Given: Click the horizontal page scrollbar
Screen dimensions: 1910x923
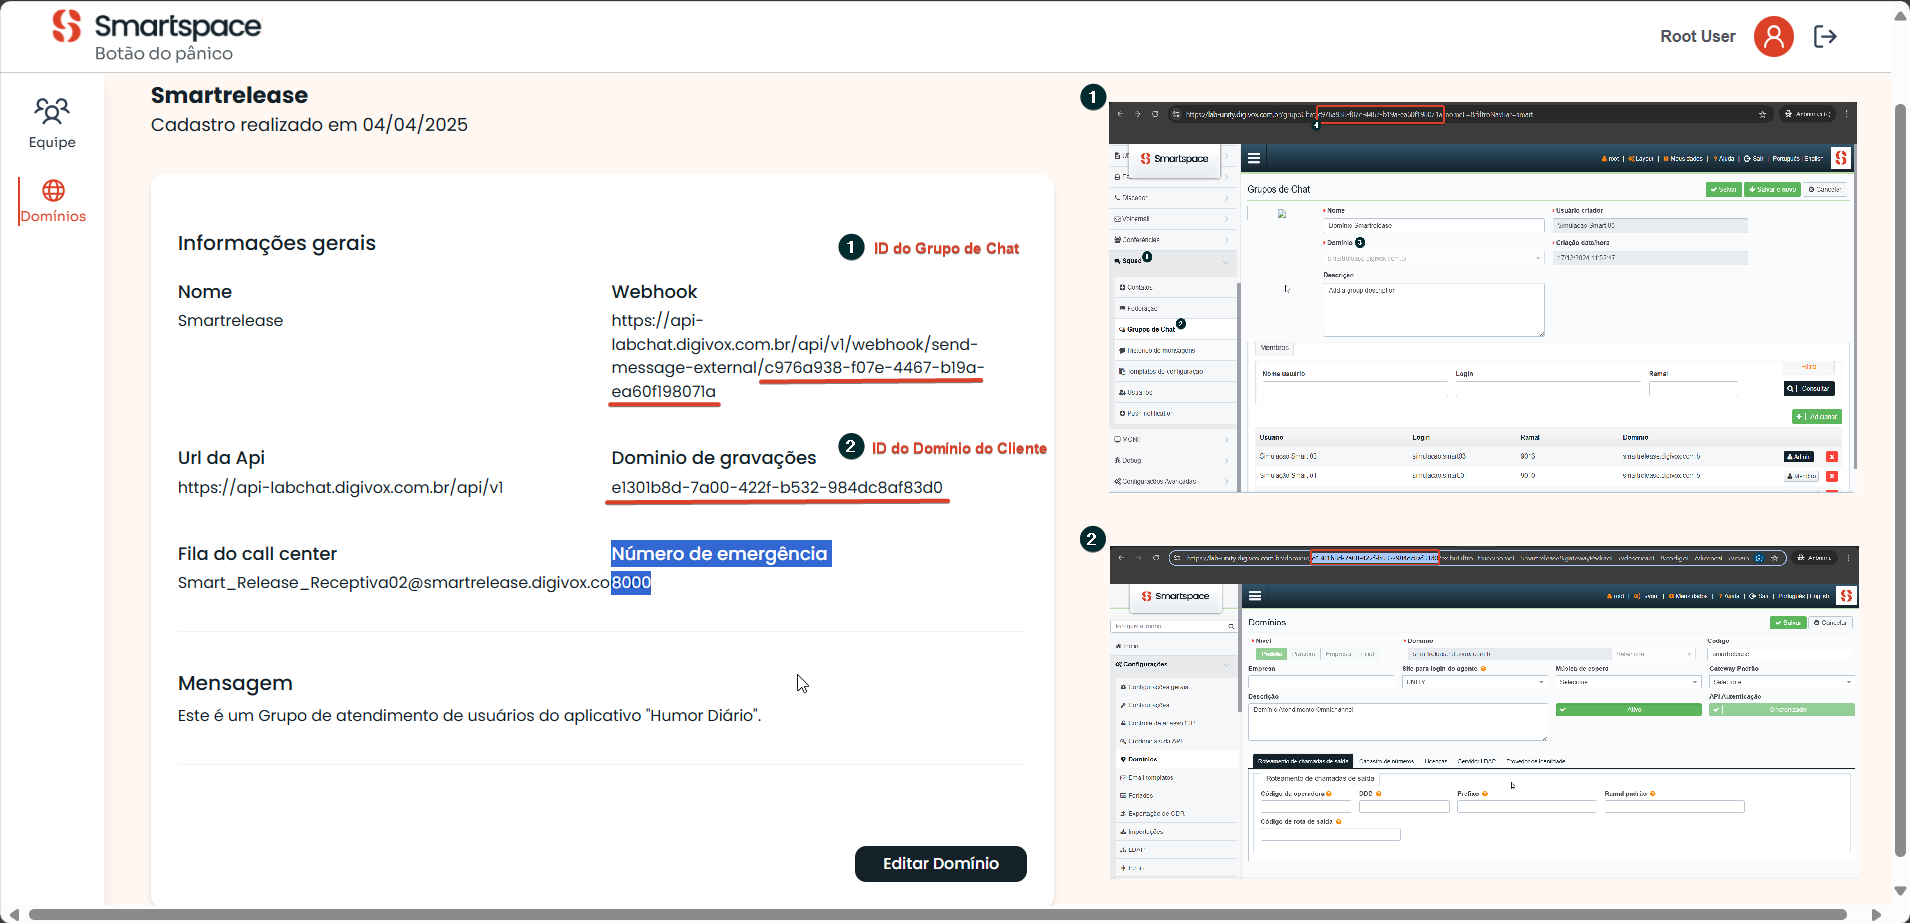Looking at the screenshot, I should tap(937, 915).
